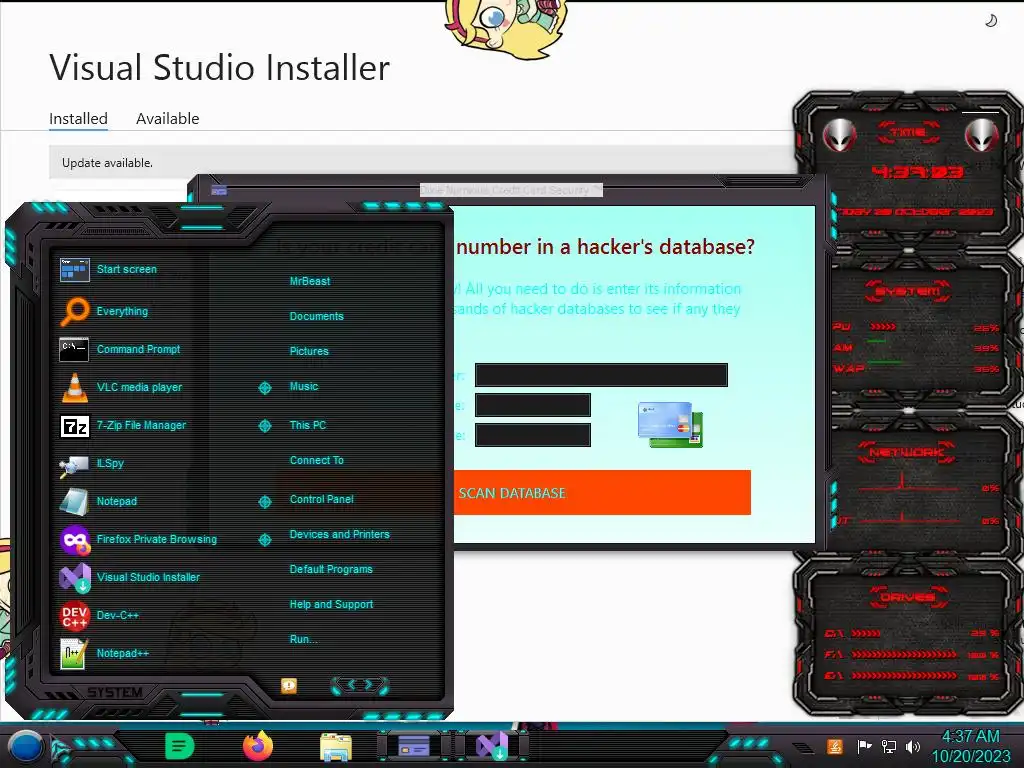Click the TIME gadget clock display

pos(917,172)
